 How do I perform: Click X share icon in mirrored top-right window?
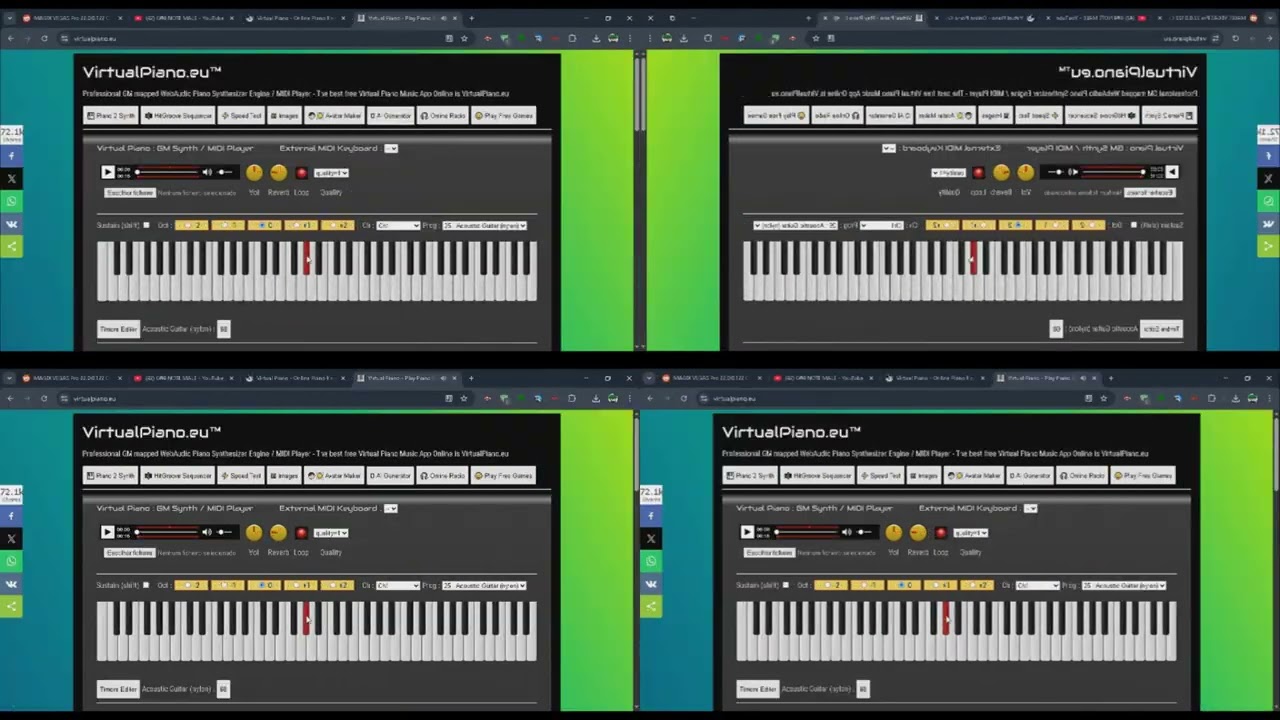coord(1268,179)
